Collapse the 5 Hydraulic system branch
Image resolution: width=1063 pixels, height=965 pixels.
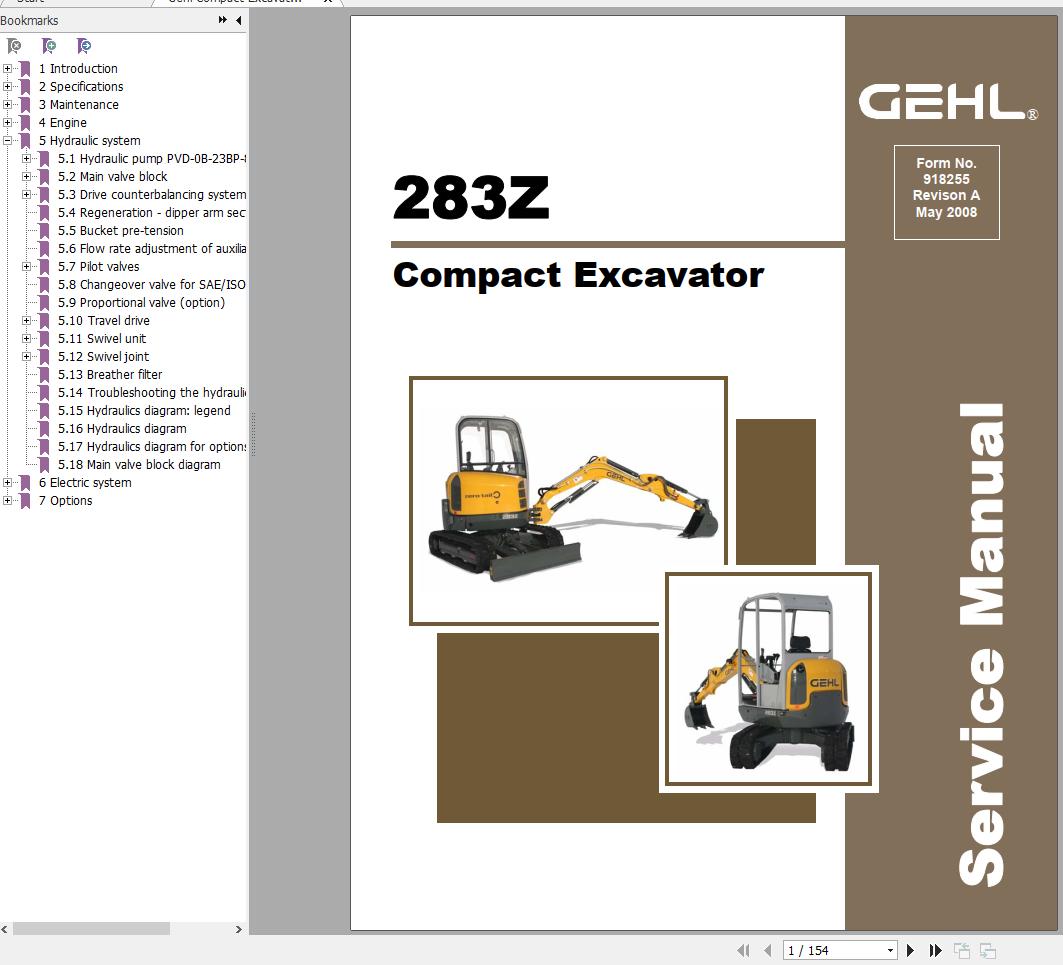pos(8,140)
